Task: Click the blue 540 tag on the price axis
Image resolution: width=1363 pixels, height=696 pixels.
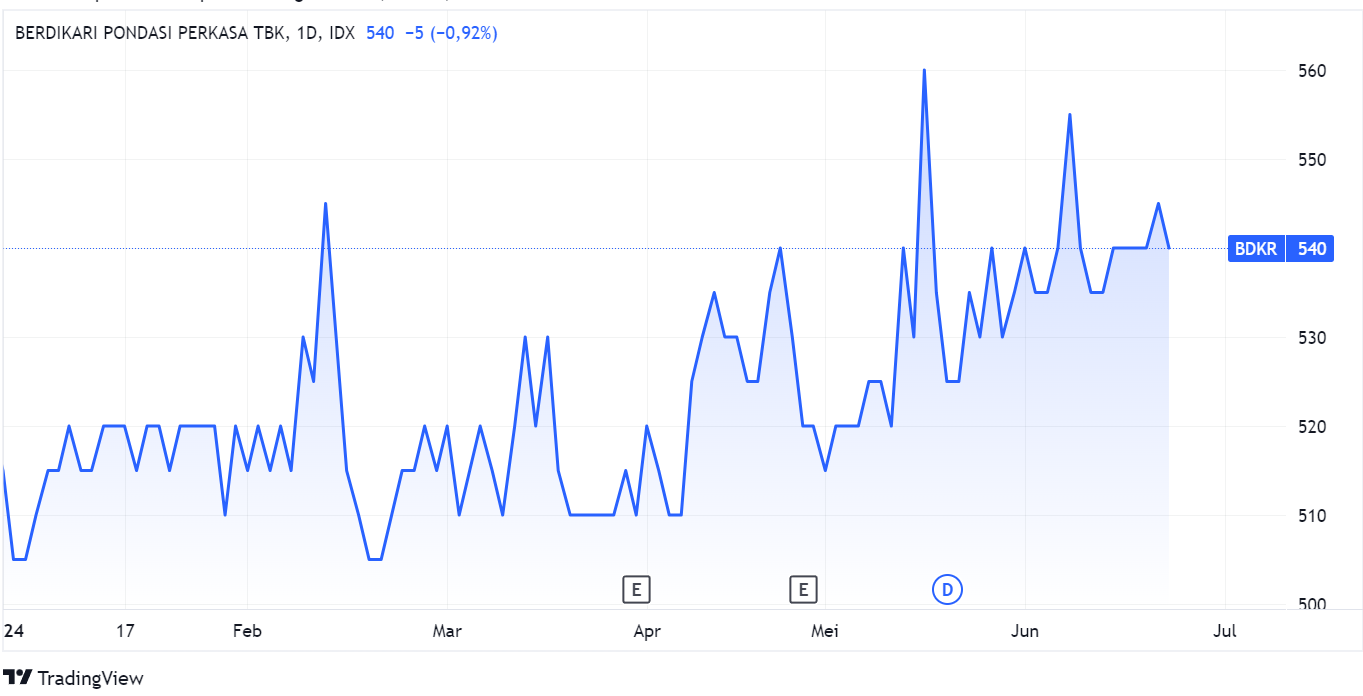Action: tap(1311, 249)
